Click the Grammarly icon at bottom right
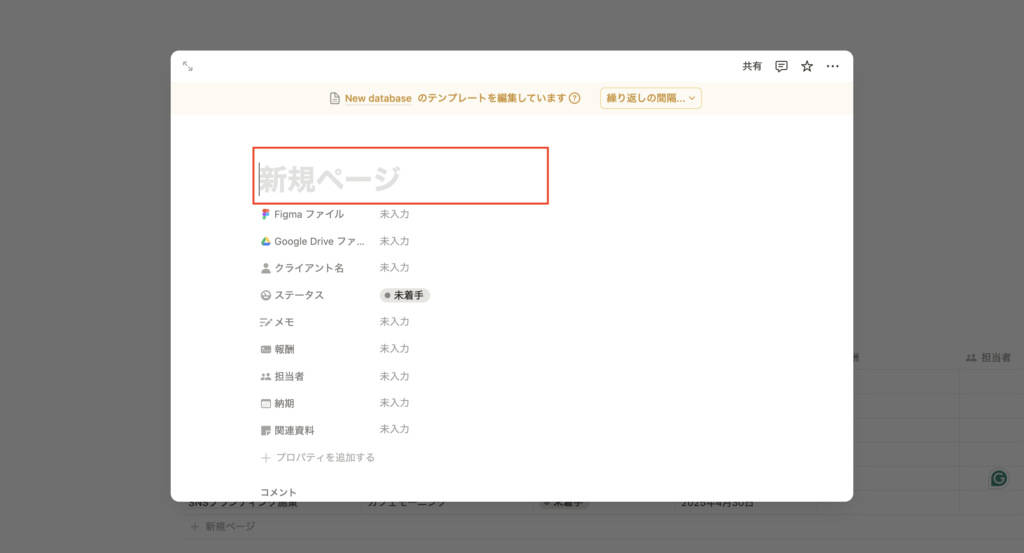Viewport: 1024px width, 553px height. click(998, 478)
